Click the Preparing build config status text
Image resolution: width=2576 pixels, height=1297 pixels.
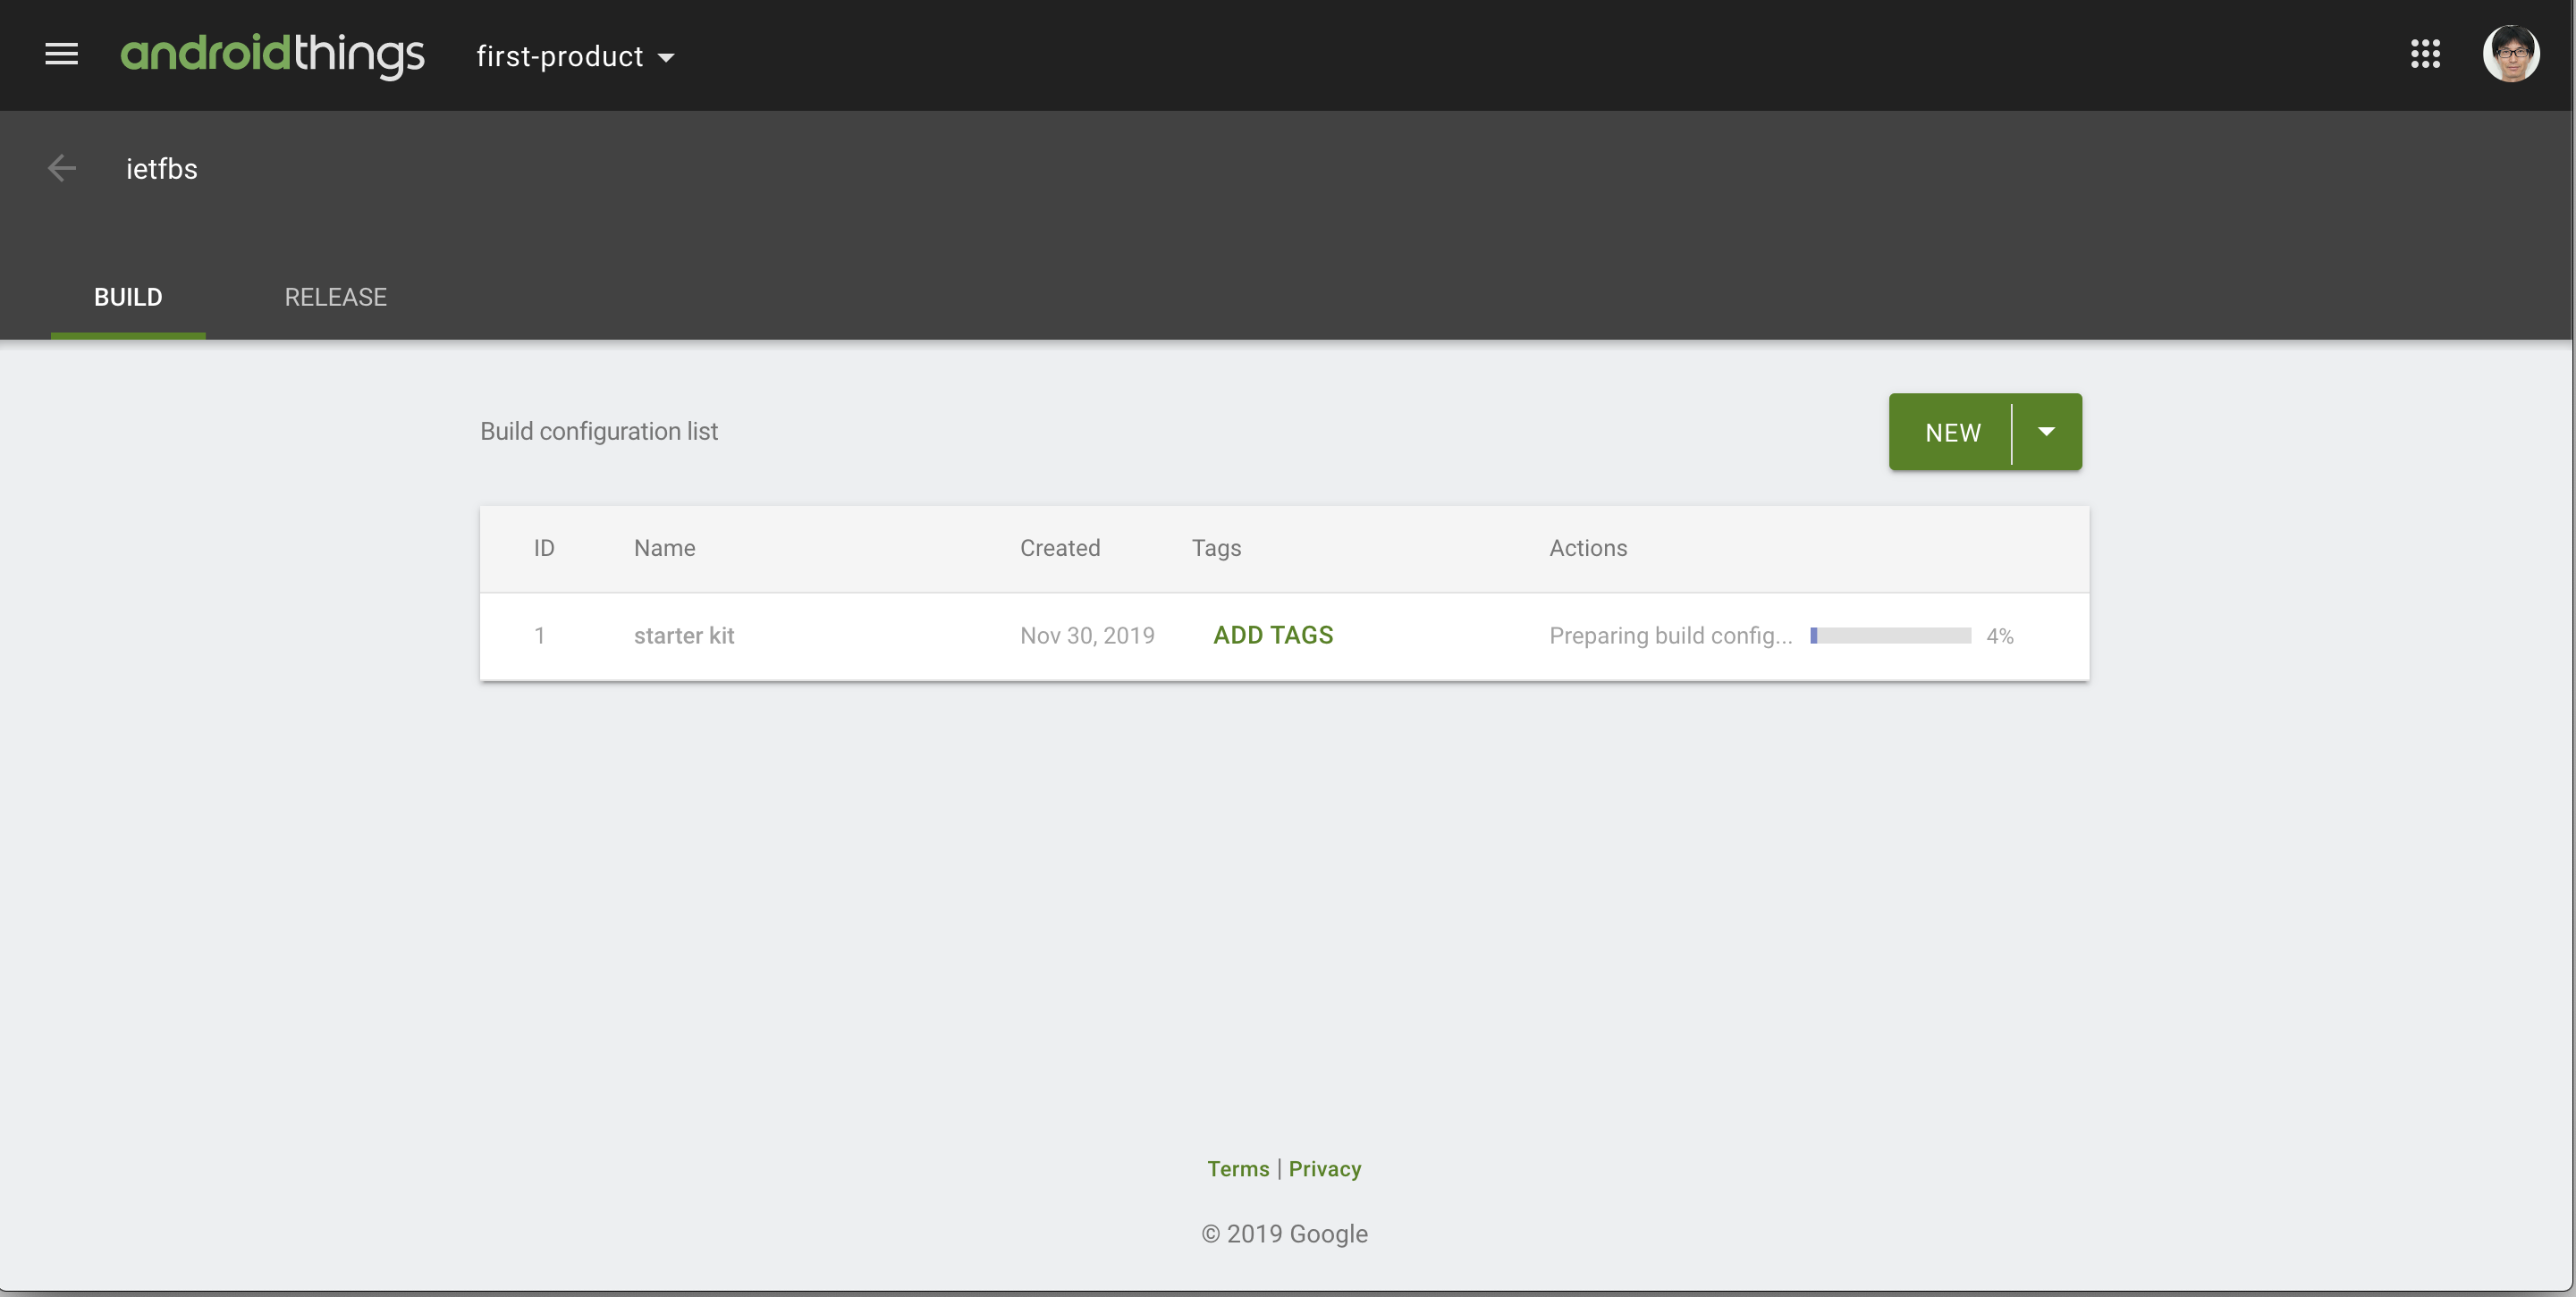1670,636
